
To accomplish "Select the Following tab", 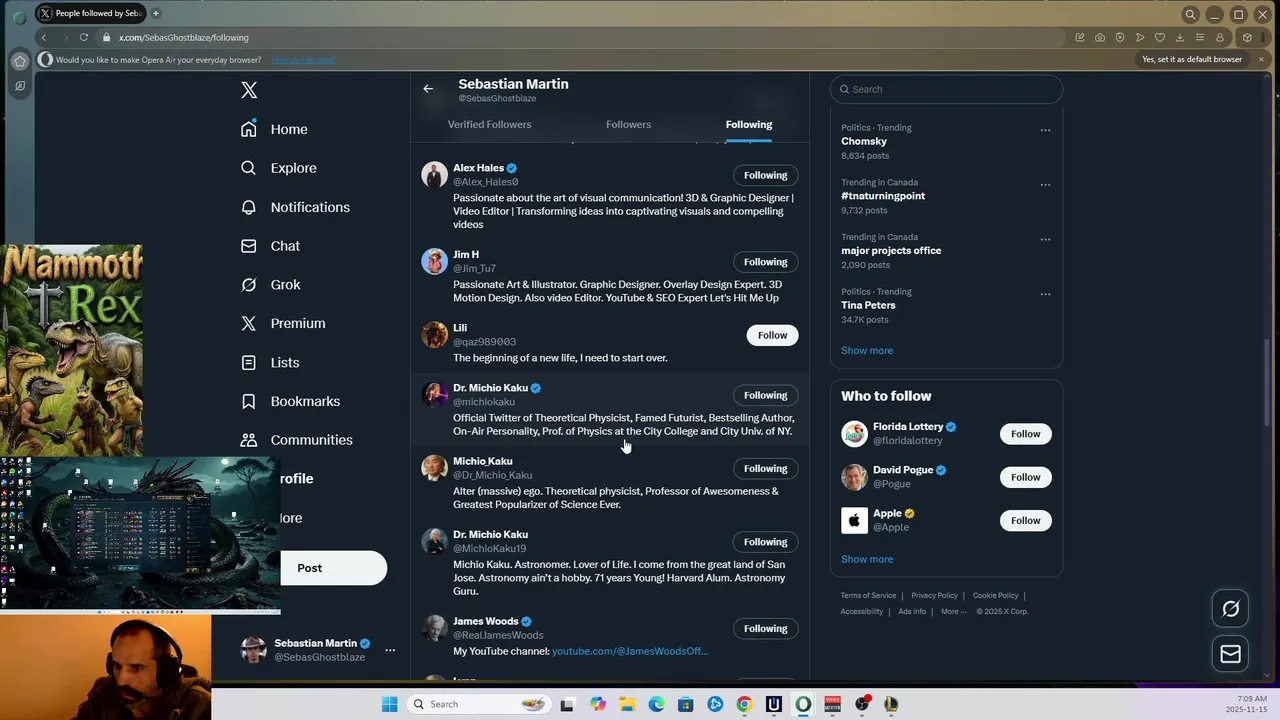I will (749, 125).
